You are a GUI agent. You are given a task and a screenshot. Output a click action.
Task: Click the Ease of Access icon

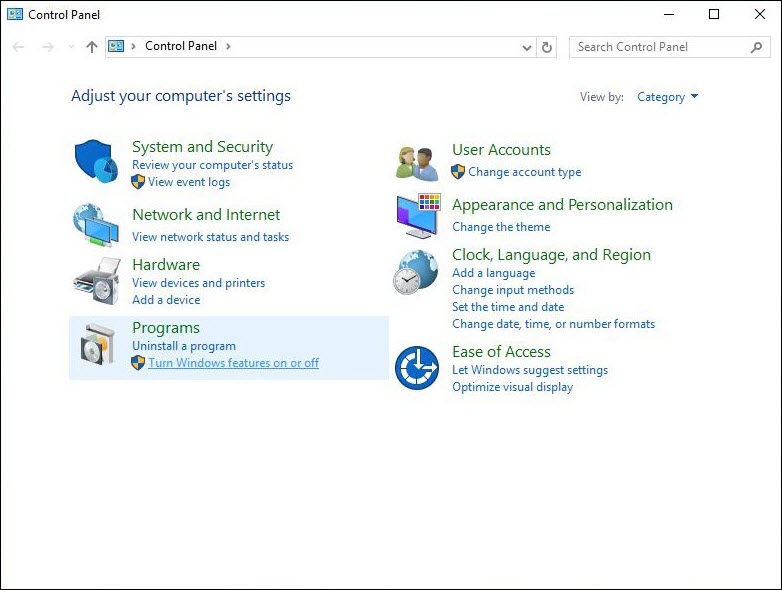point(417,368)
